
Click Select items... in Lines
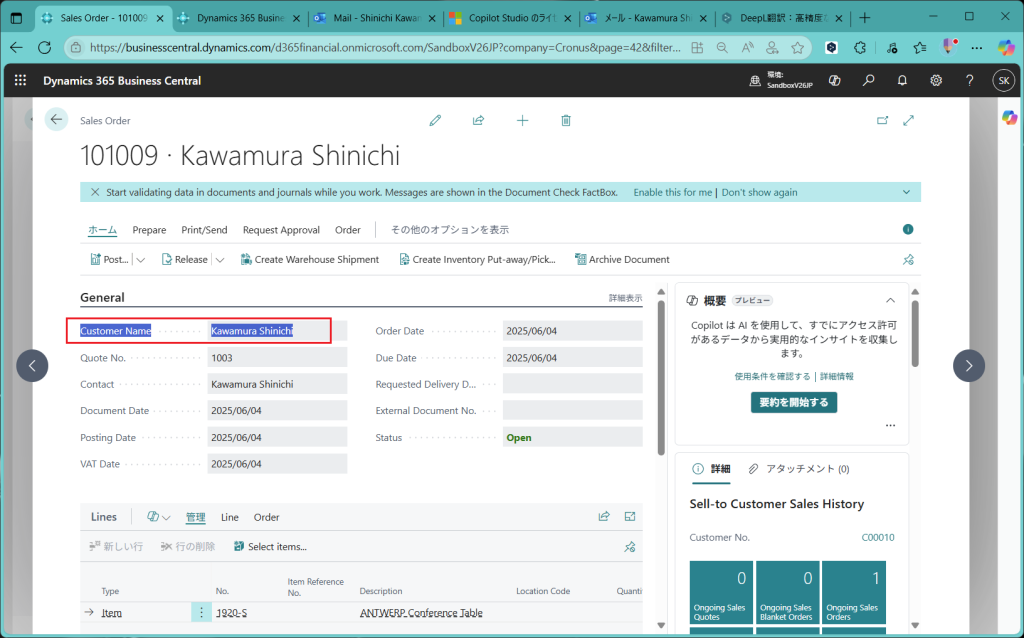click(x=270, y=547)
